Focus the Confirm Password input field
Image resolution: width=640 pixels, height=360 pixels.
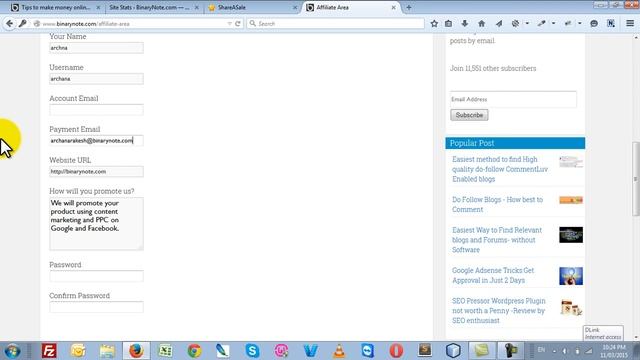coord(96,307)
